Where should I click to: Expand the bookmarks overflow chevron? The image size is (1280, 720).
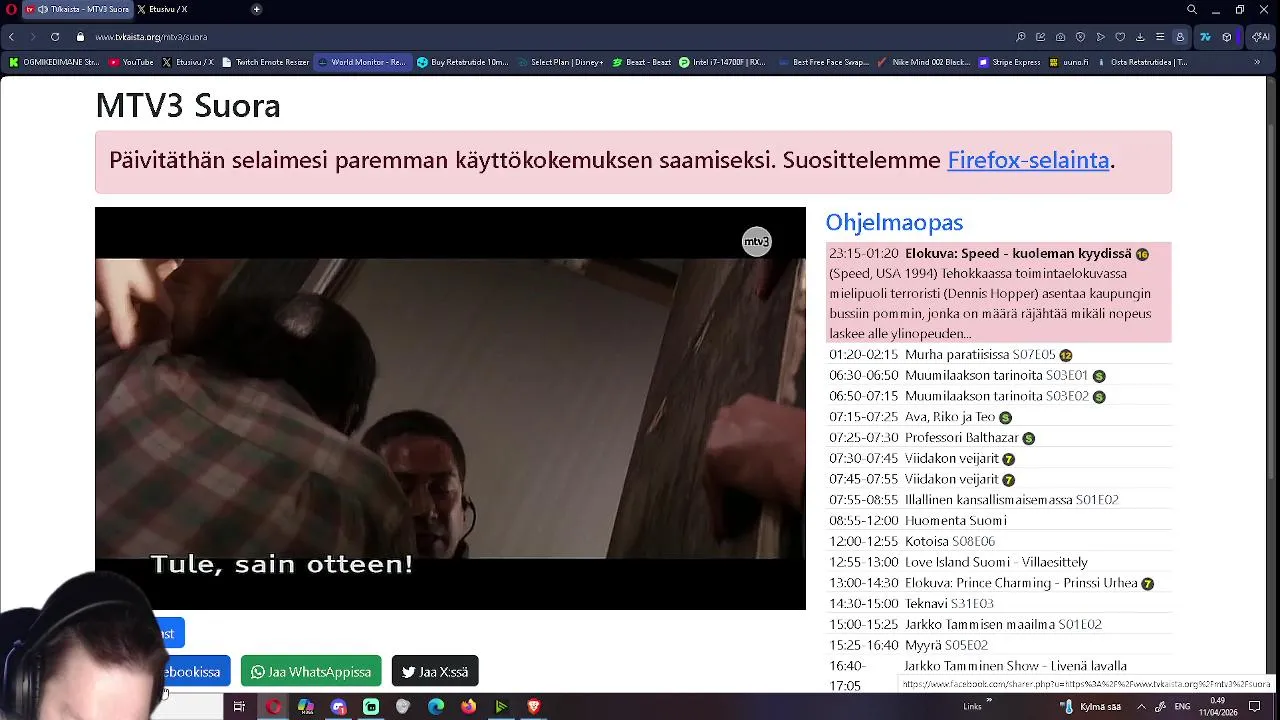tap(1257, 62)
